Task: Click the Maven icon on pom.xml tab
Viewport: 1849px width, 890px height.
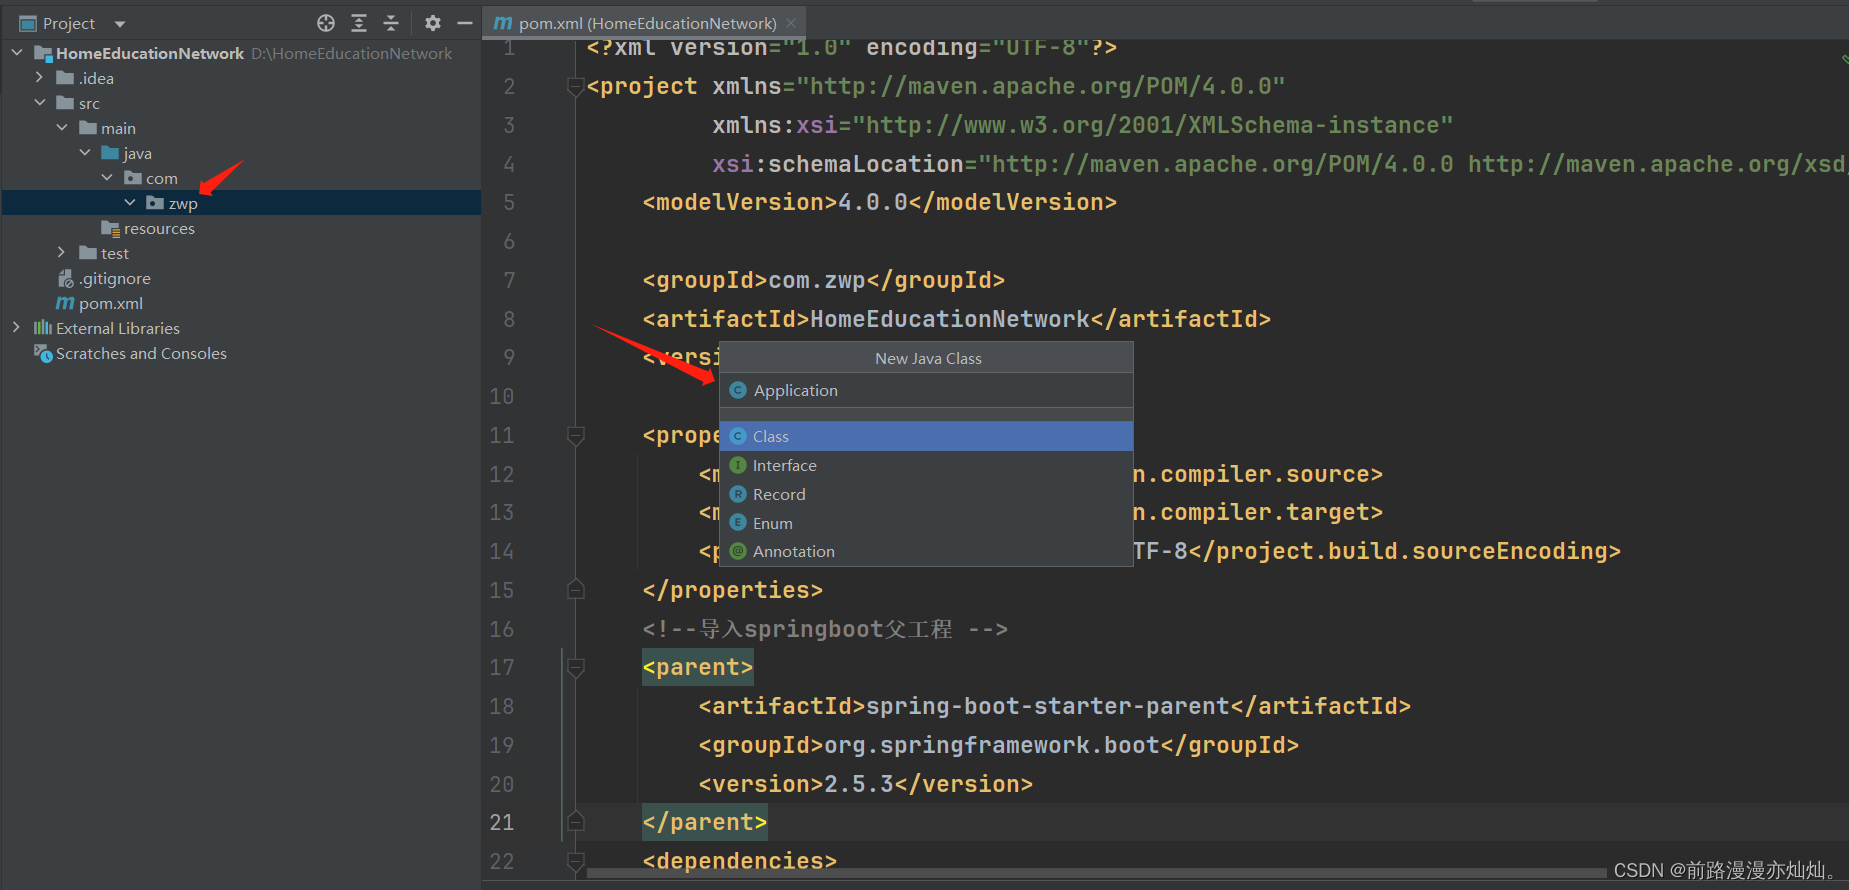Action: [x=503, y=23]
